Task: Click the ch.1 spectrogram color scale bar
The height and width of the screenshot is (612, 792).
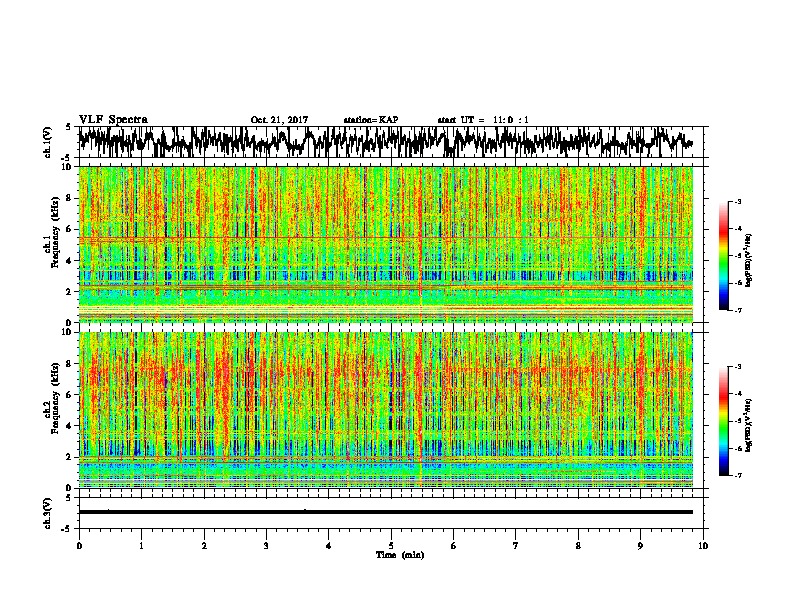Action: pos(723,256)
